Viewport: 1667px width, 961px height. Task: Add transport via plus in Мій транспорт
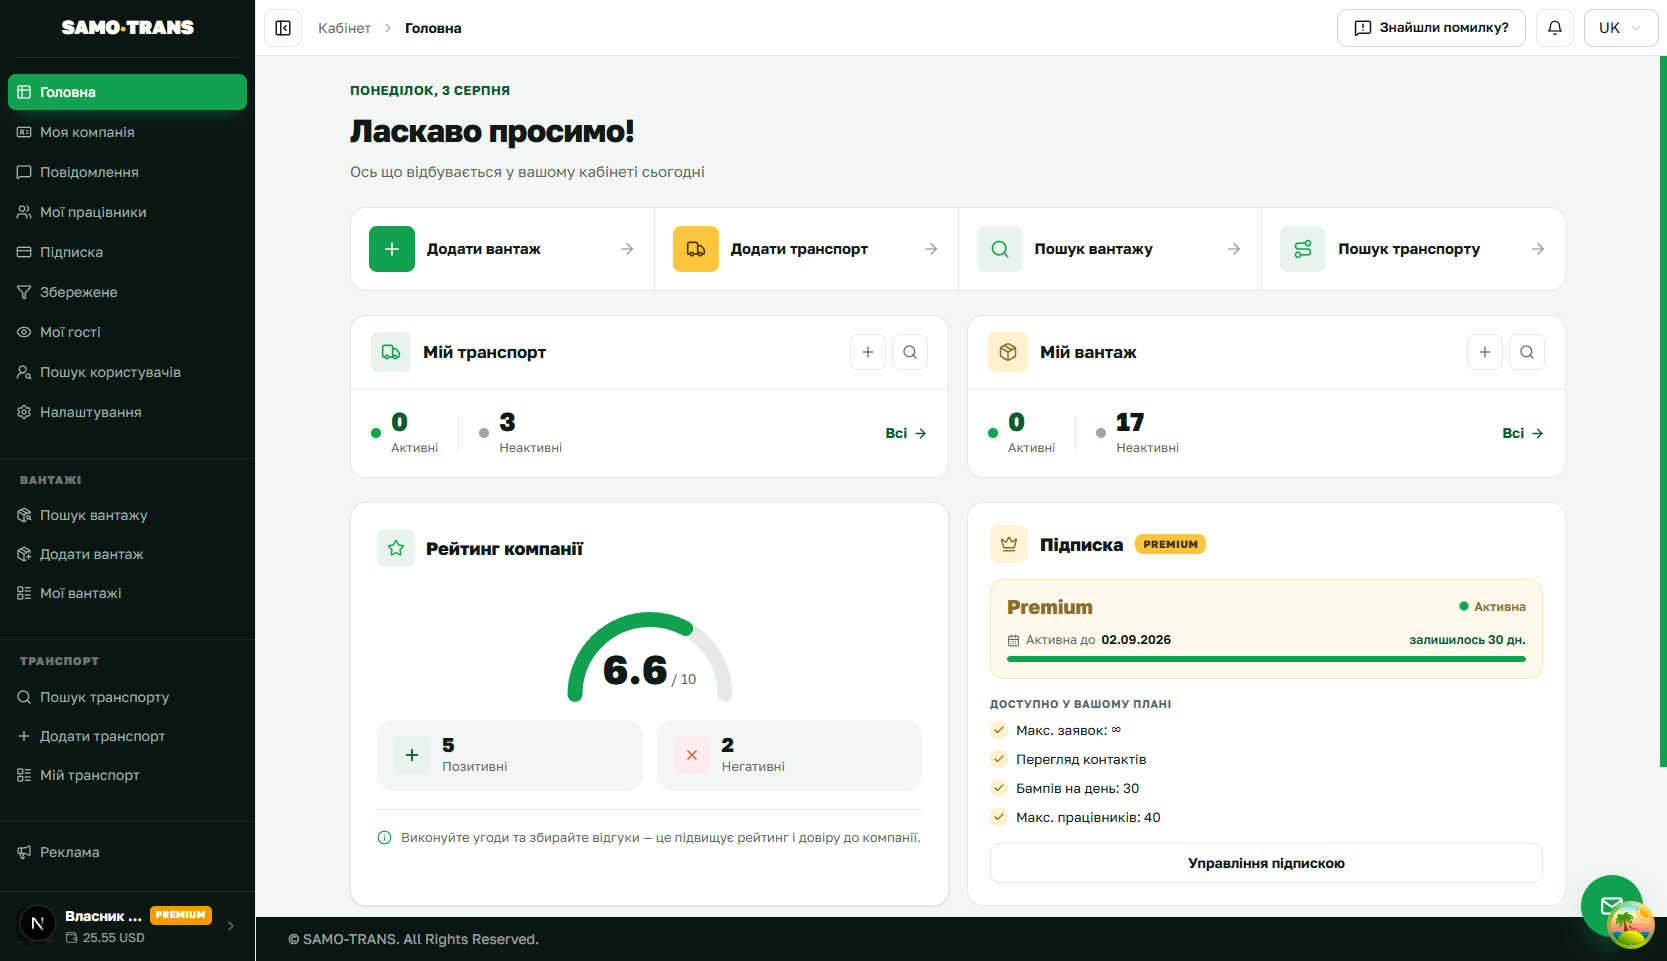[x=868, y=352]
